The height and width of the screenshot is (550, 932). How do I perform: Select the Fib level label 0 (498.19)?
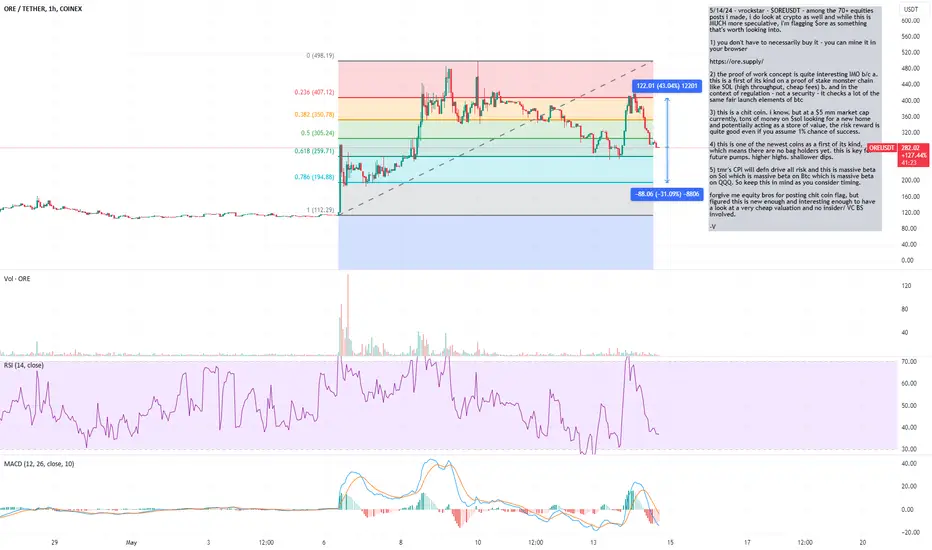(320, 56)
